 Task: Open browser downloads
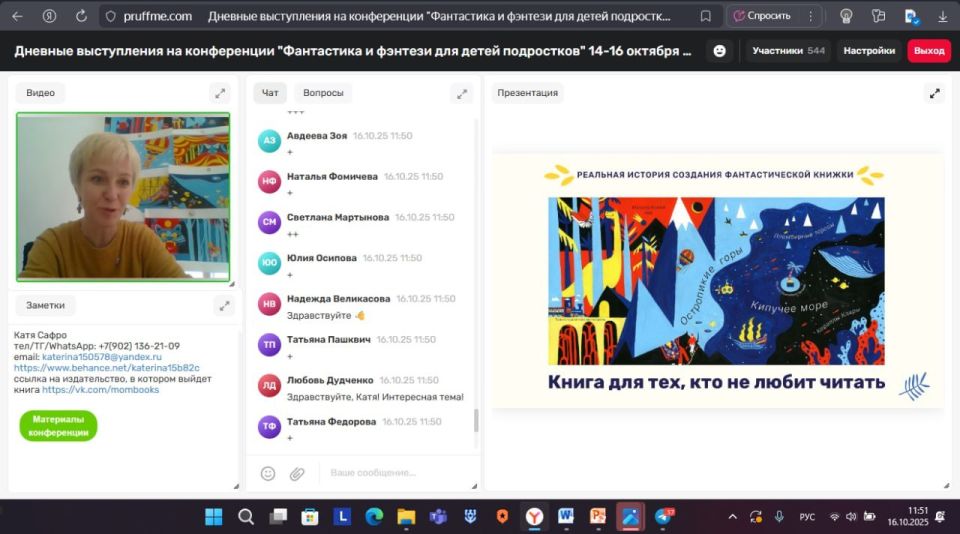tap(941, 16)
